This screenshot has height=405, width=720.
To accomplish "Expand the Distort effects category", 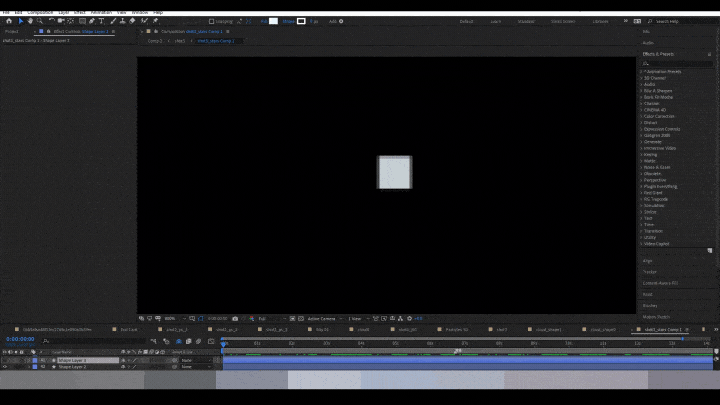I will [642, 123].
